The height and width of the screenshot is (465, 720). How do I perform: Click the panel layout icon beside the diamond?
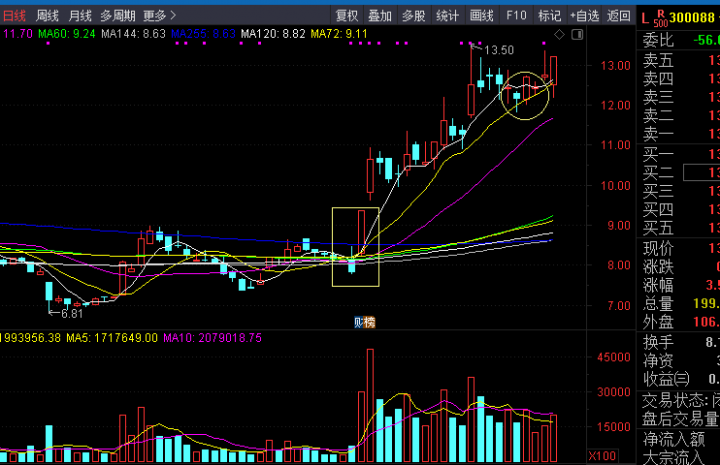point(575,34)
